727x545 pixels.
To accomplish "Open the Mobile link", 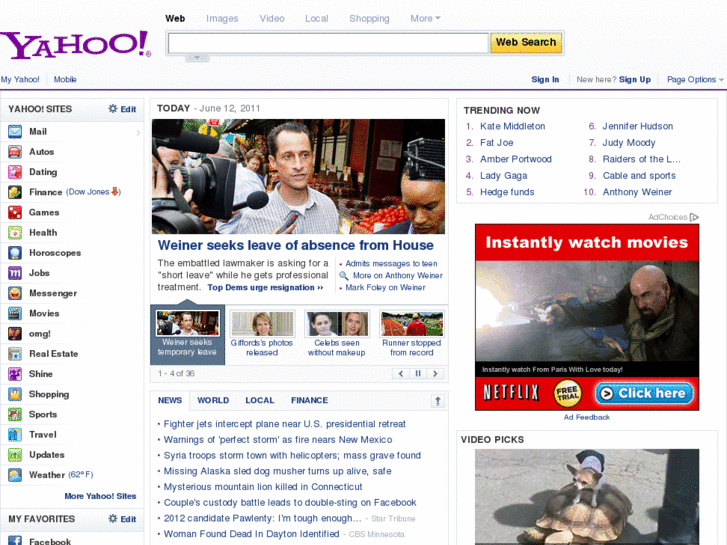I will [x=65, y=79].
